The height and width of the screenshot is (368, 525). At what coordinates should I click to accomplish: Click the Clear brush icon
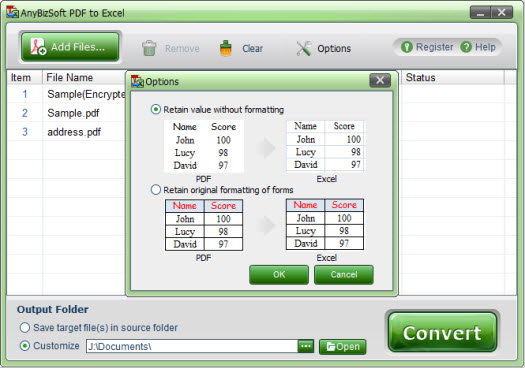click(x=226, y=48)
